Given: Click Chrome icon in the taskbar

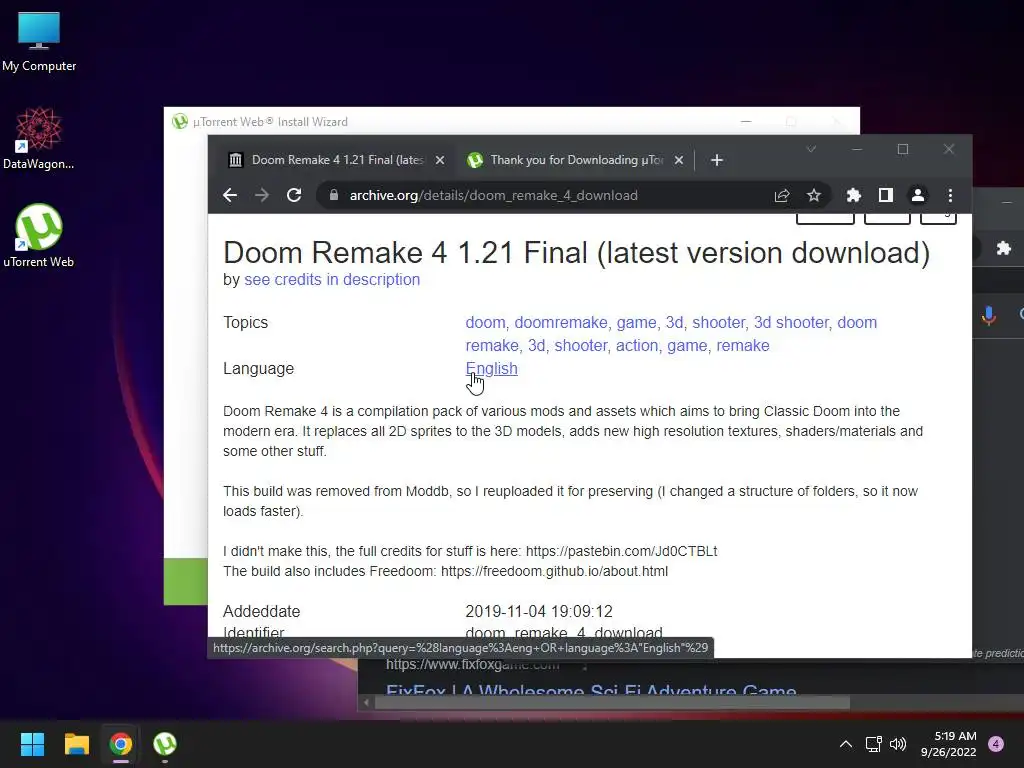Looking at the screenshot, I should pyautogui.click(x=120, y=744).
